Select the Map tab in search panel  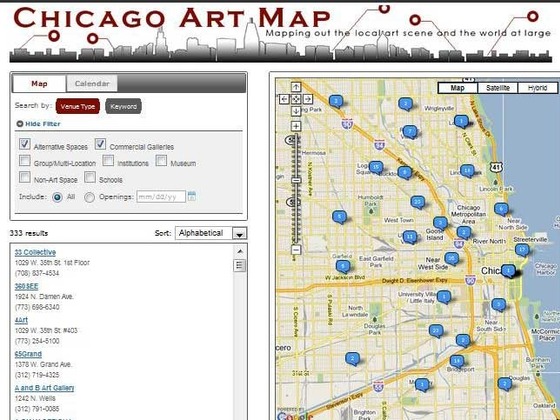coord(39,84)
